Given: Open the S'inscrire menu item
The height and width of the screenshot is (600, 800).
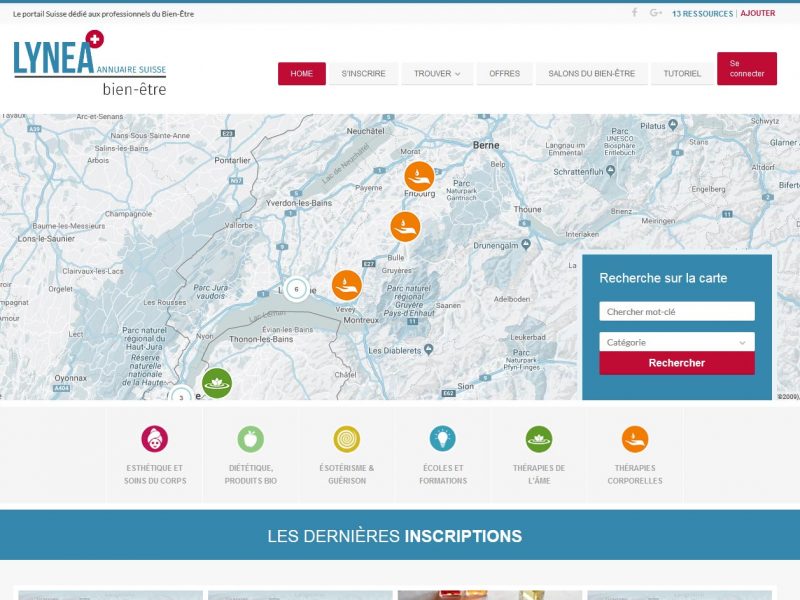Looking at the screenshot, I should coord(363,73).
